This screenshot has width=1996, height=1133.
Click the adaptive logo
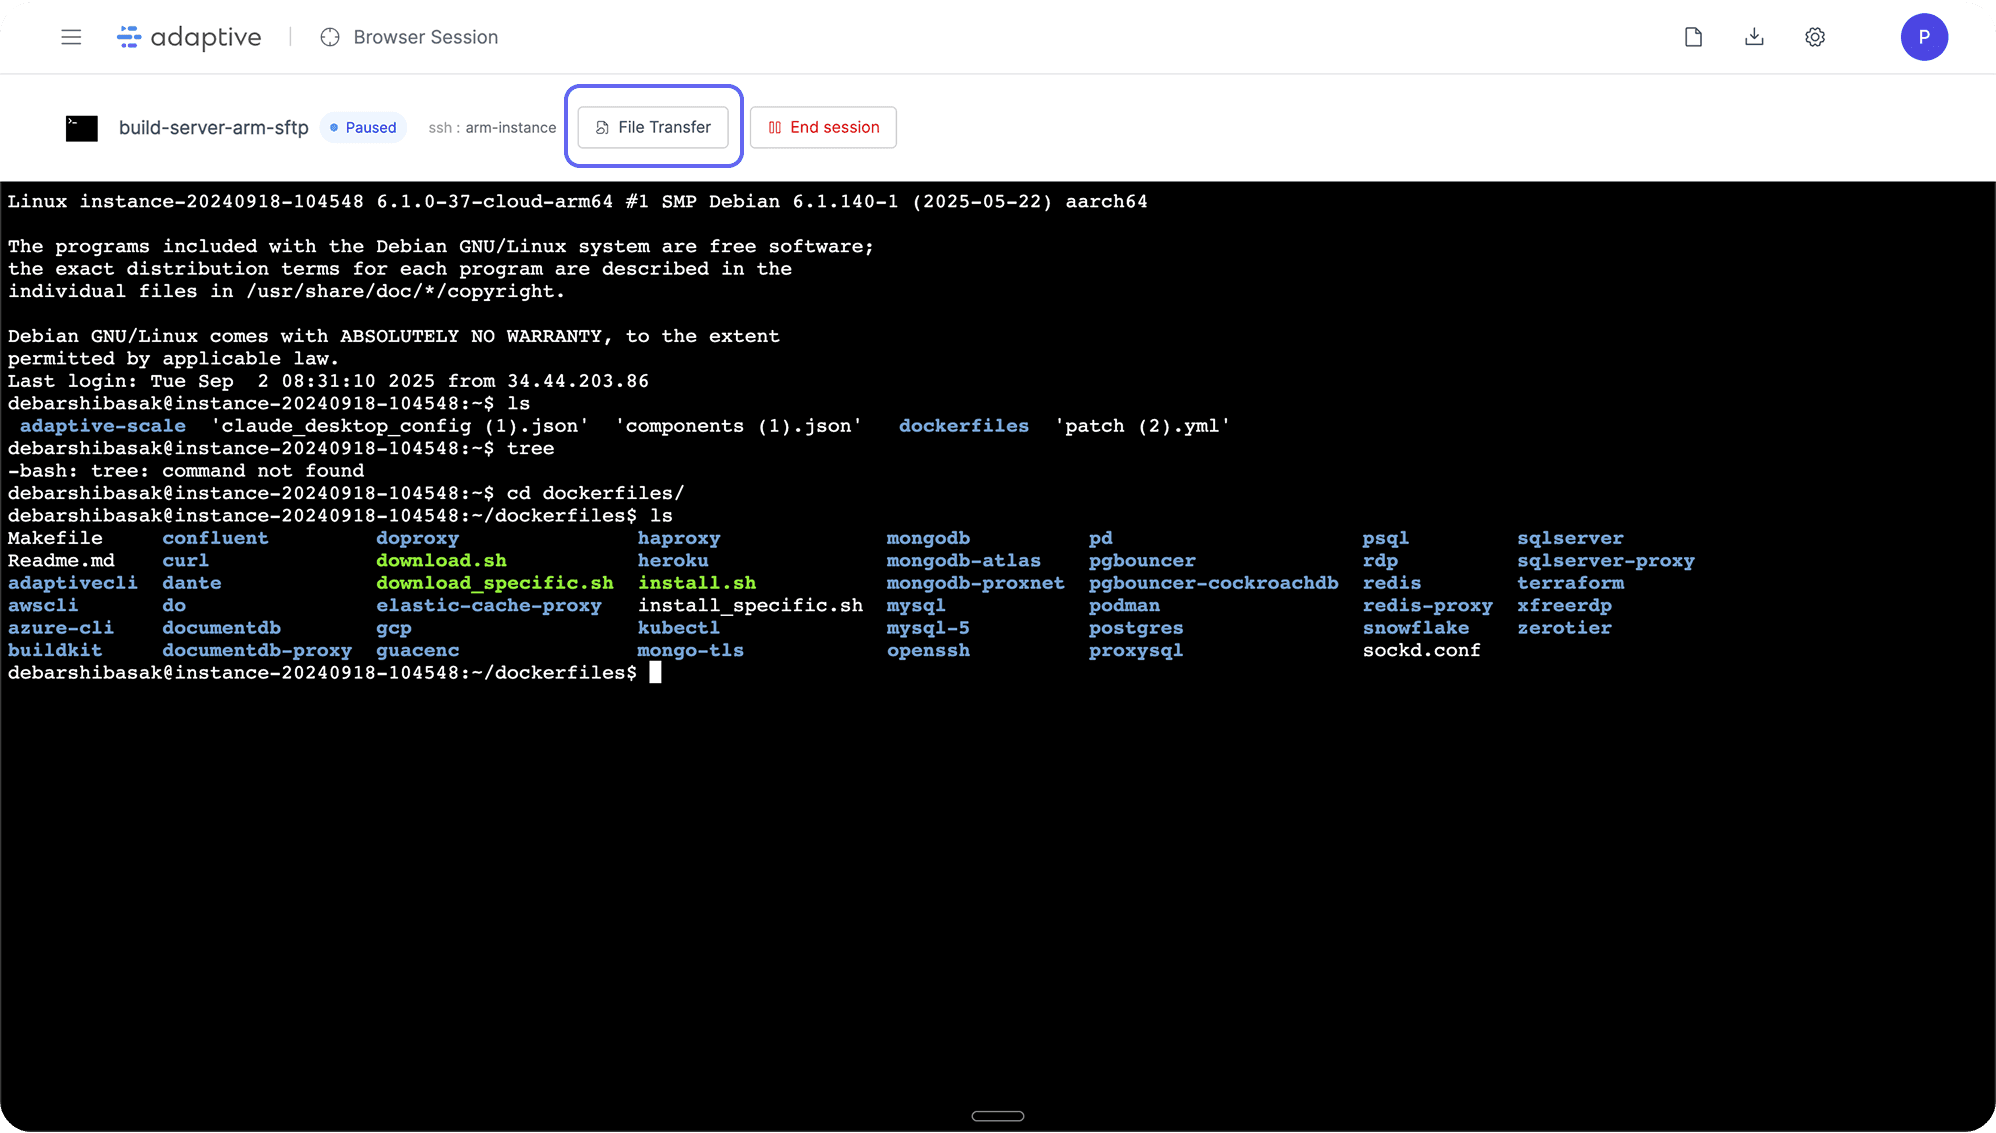pyautogui.click(x=189, y=37)
